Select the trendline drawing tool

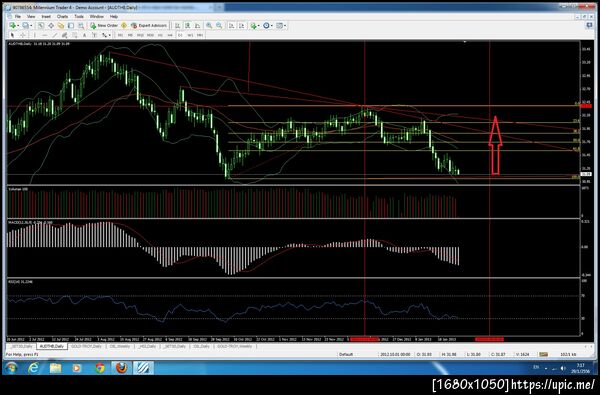click(x=55, y=35)
